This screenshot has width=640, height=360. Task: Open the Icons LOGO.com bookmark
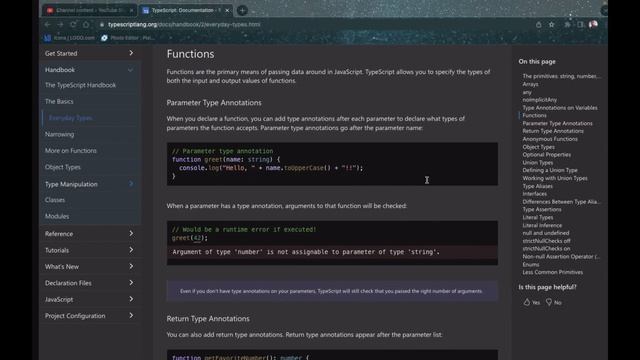coord(69,38)
